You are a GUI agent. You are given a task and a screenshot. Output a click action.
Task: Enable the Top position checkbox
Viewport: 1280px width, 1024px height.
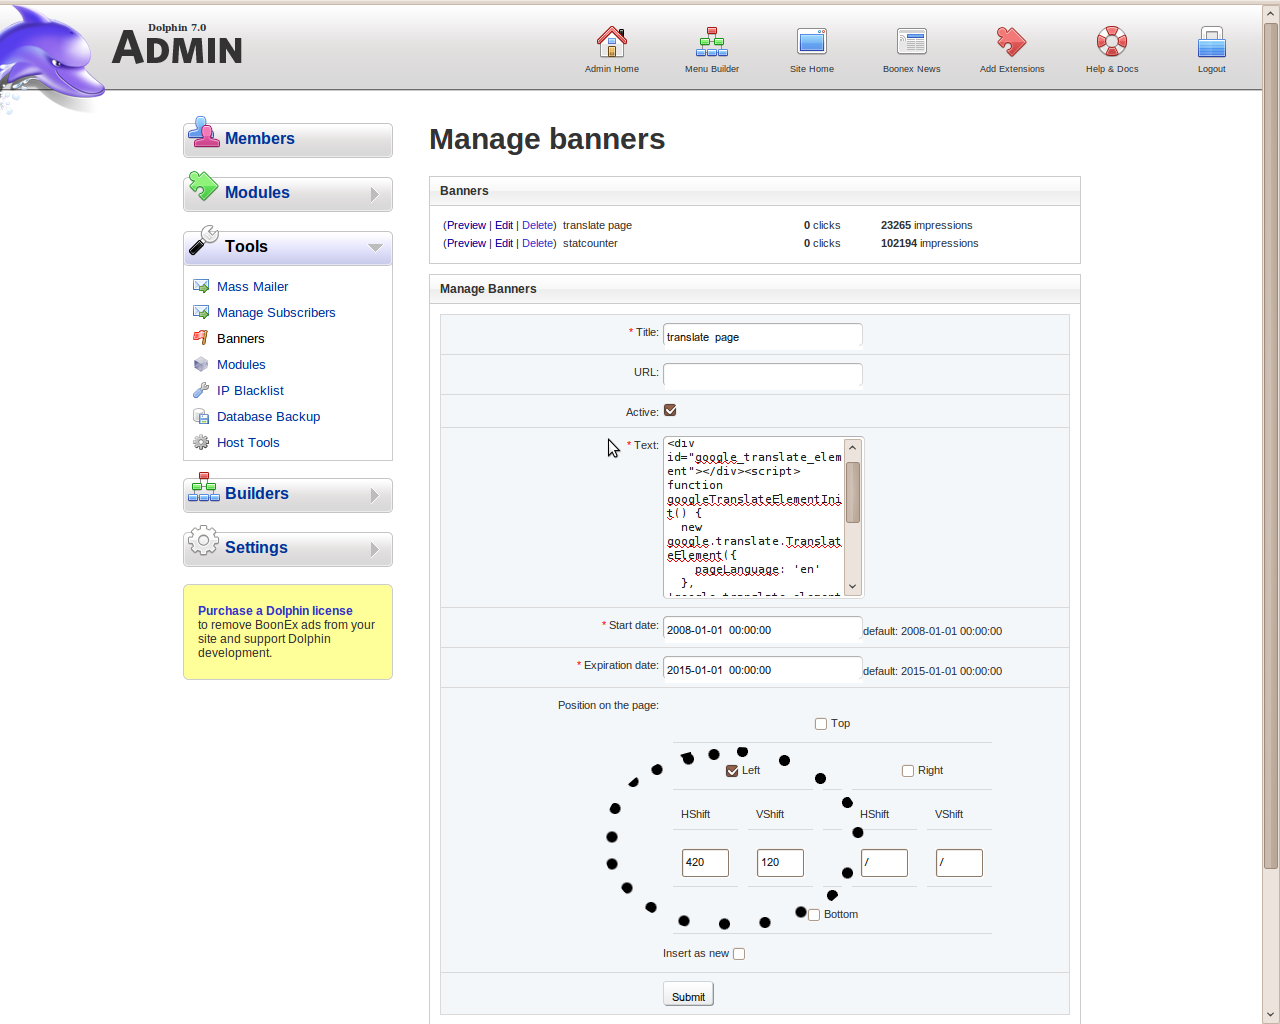click(x=821, y=724)
